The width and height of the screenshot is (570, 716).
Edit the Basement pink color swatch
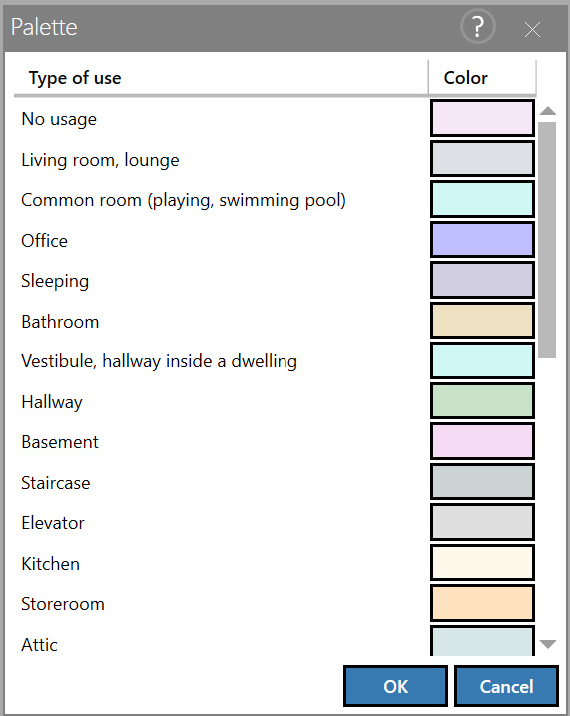coord(482,441)
